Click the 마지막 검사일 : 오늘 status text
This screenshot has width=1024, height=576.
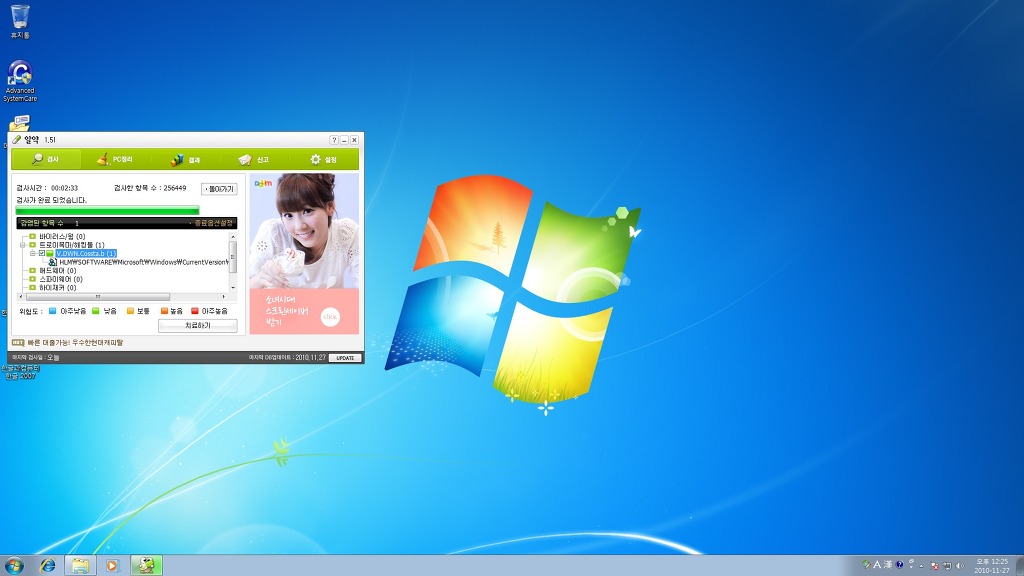tap(36, 358)
